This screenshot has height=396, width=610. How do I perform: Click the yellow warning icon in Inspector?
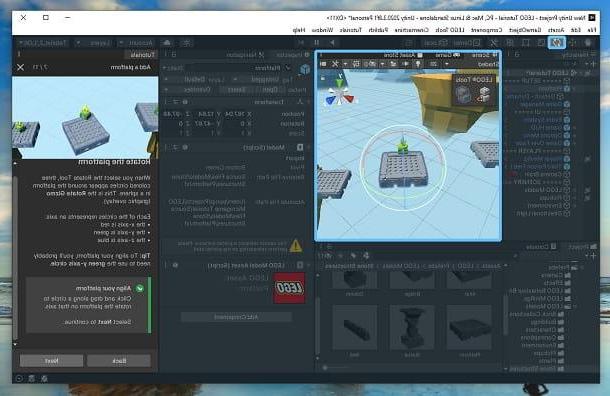click(x=296, y=245)
